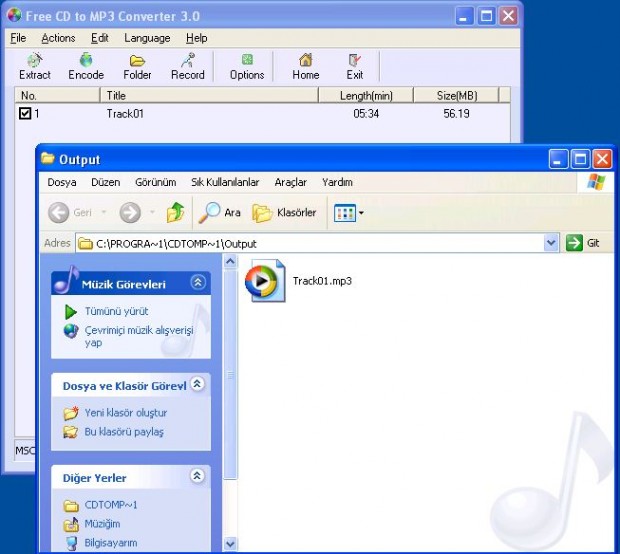Viewport: 620px width, 554px height.
Task: Collapse the Dosya ve Klasör Görevleri panel
Action: [x=197, y=384]
